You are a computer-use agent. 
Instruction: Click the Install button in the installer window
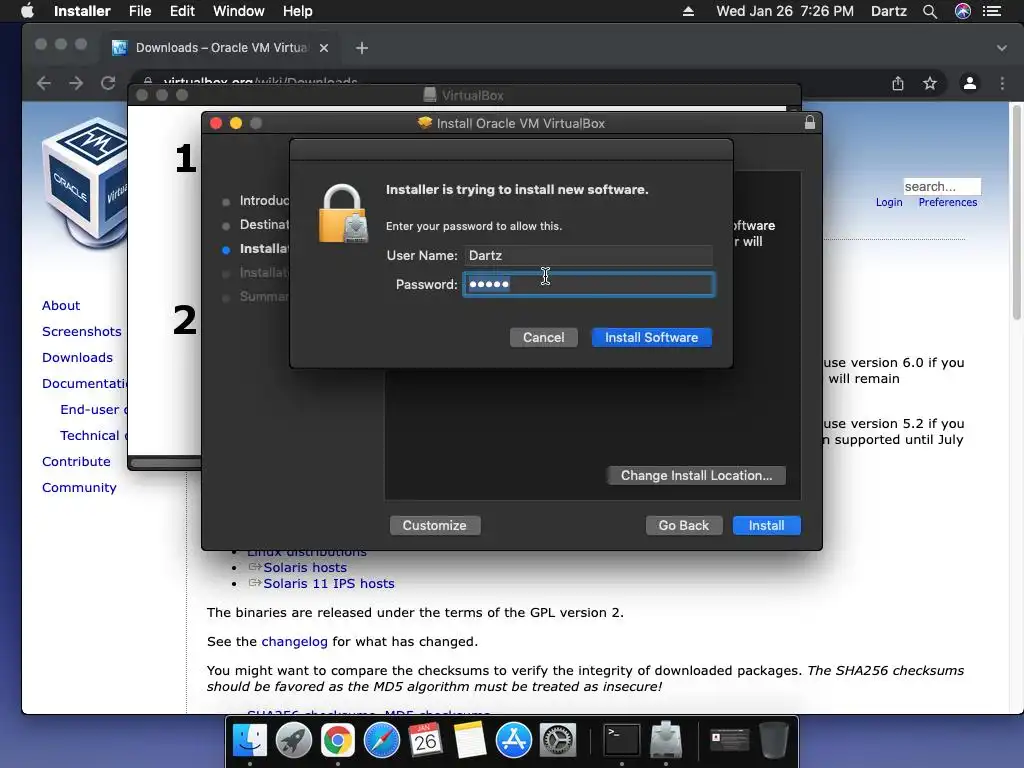(x=766, y=526)
